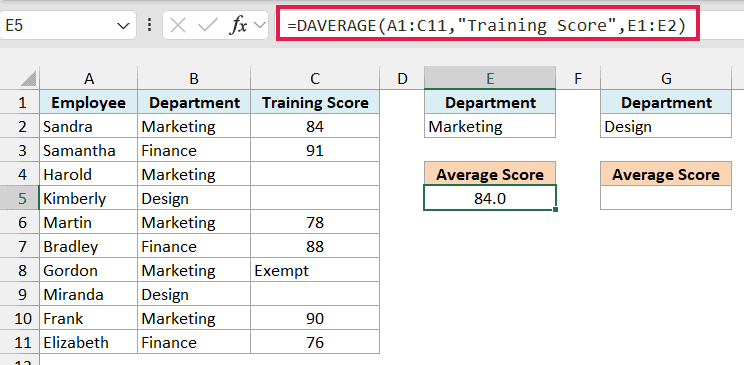The image size is (744, 365).
Task: Click the Average Score label in column E
Action: coord(490,174)
